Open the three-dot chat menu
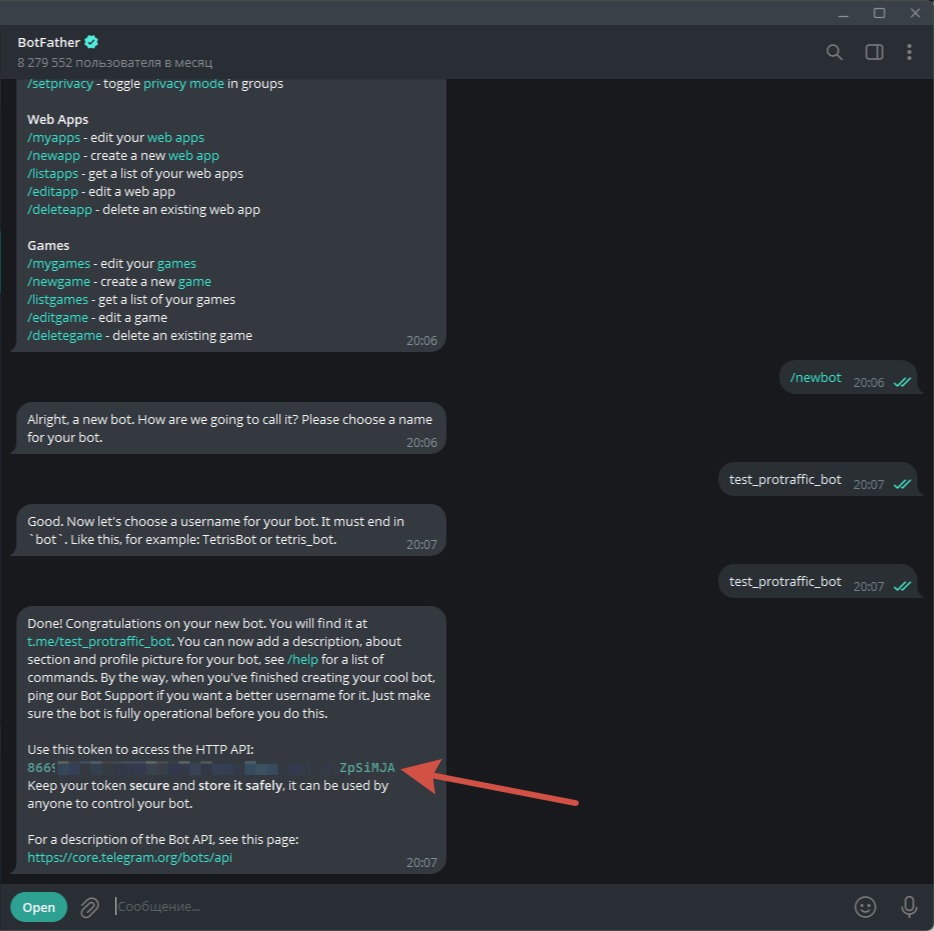Viewport: 934px width, 931px height. [909, 52]
